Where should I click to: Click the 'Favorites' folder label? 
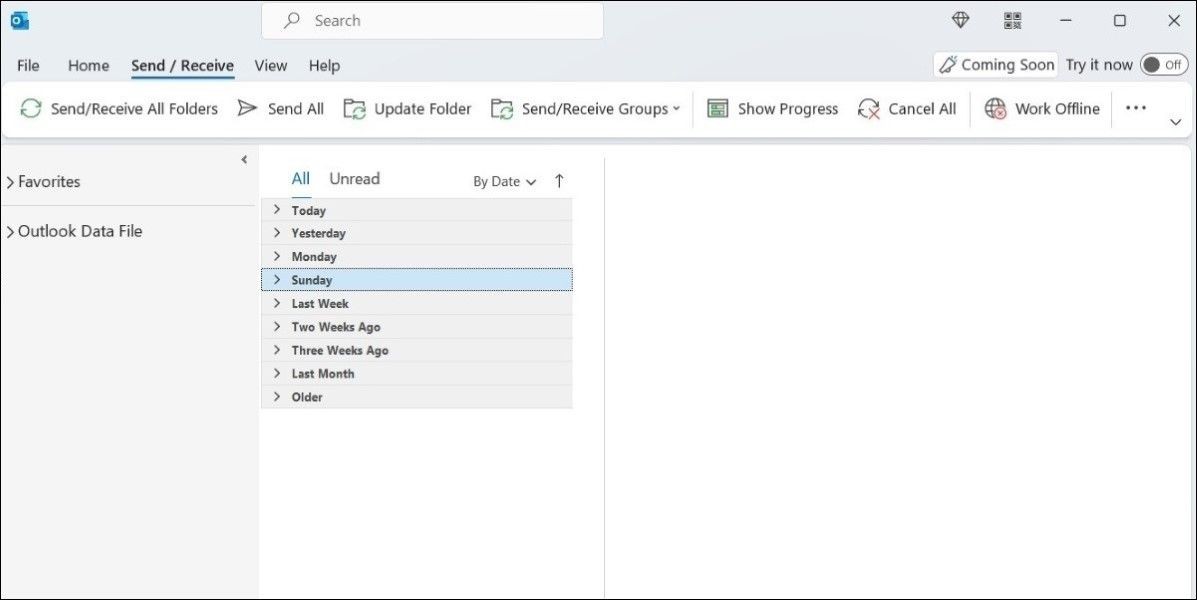pyautogui.click(x=49, y=182)
